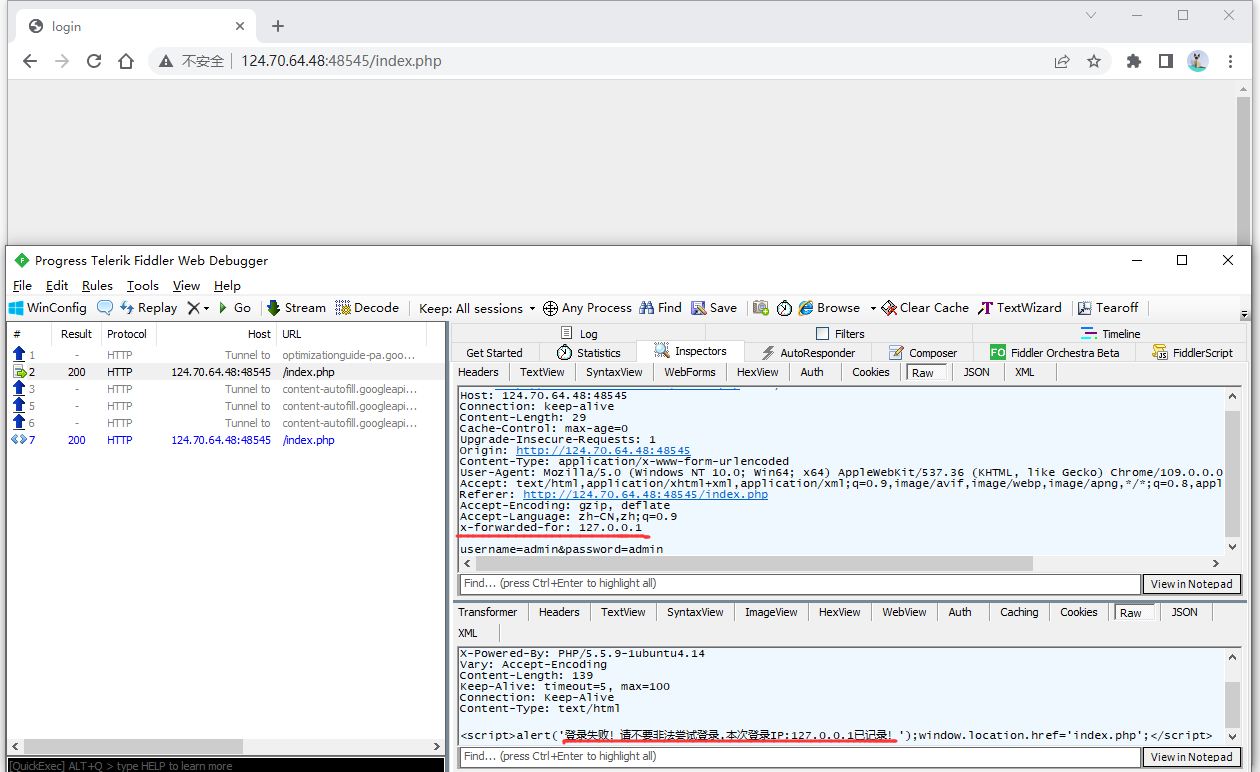Click the camera screenshot toolbar icon
This screenshot has height=772, width=1260.
click(761, 308)
